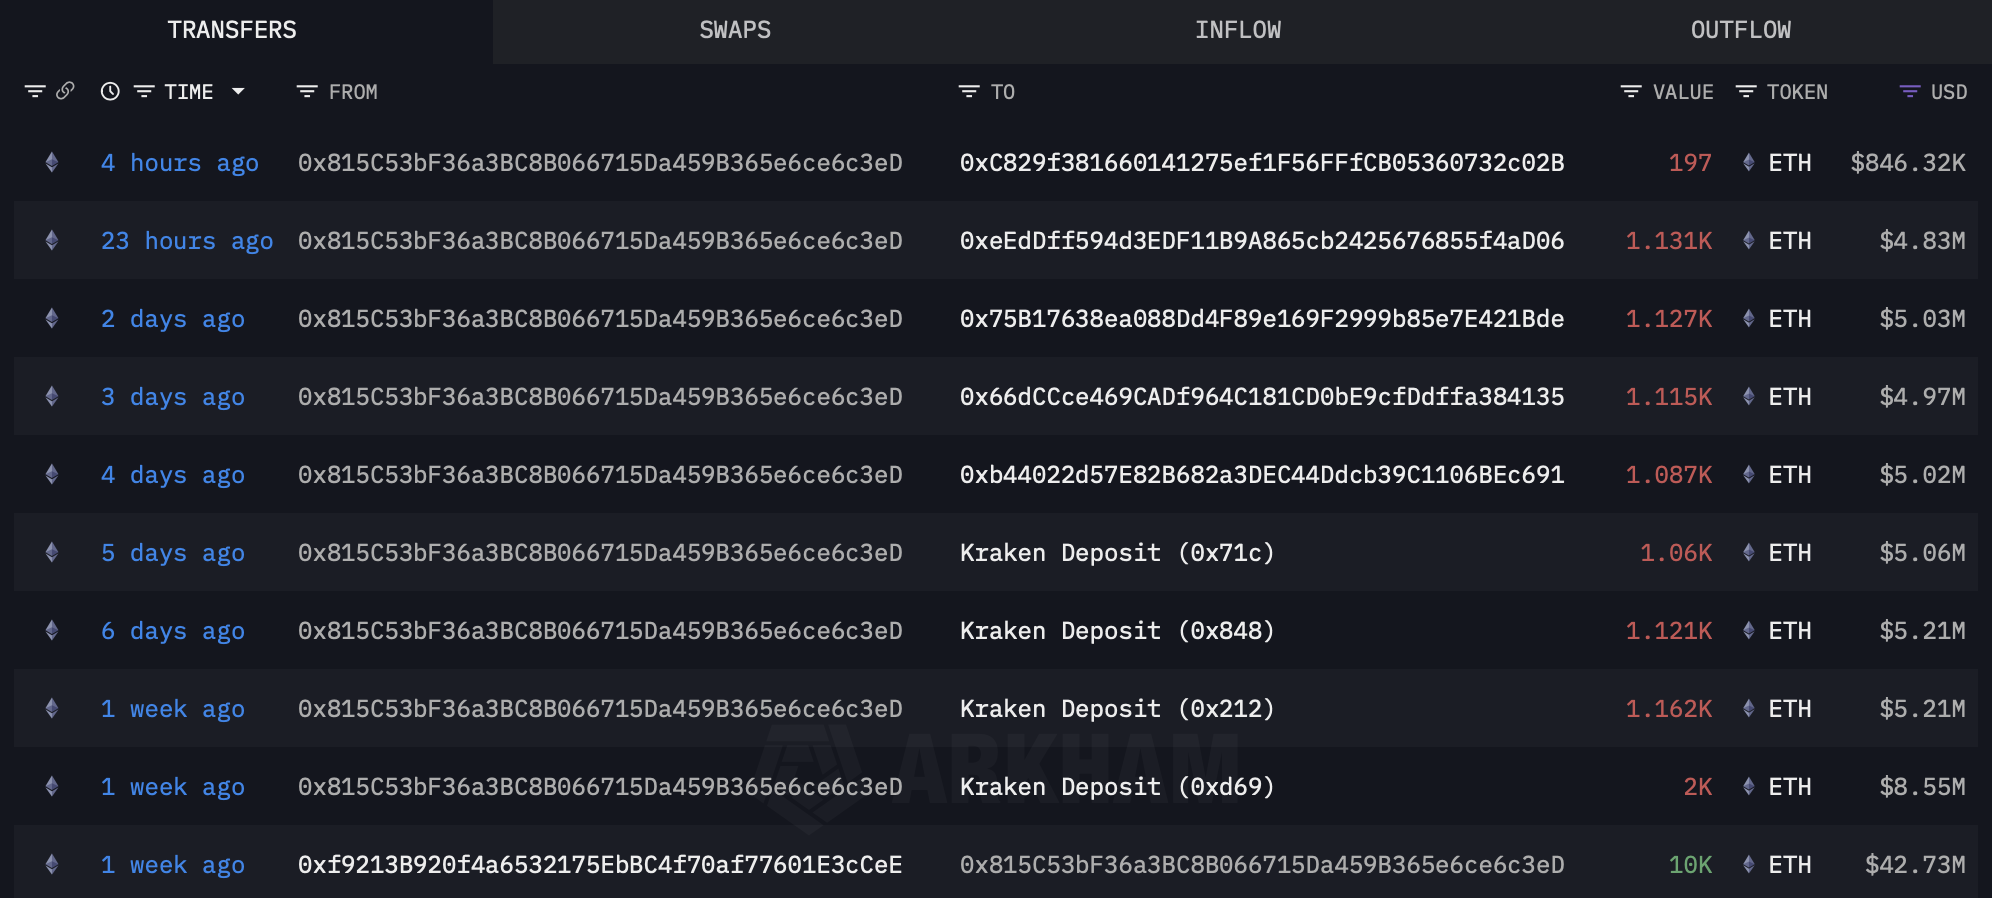The width and height of the screenshot is (1992, 898).
Task: Open the filter icon beside FROM column
Action: coord(306,91)
